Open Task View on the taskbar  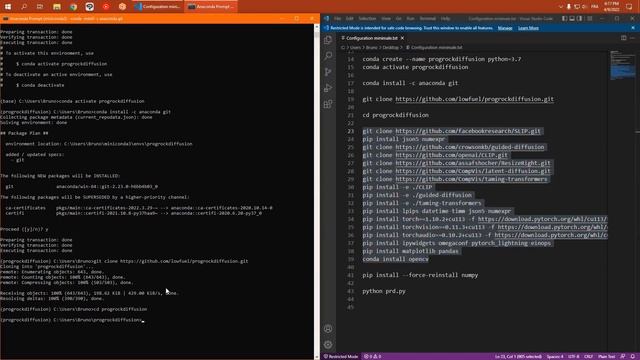click(x=40, y=7)
